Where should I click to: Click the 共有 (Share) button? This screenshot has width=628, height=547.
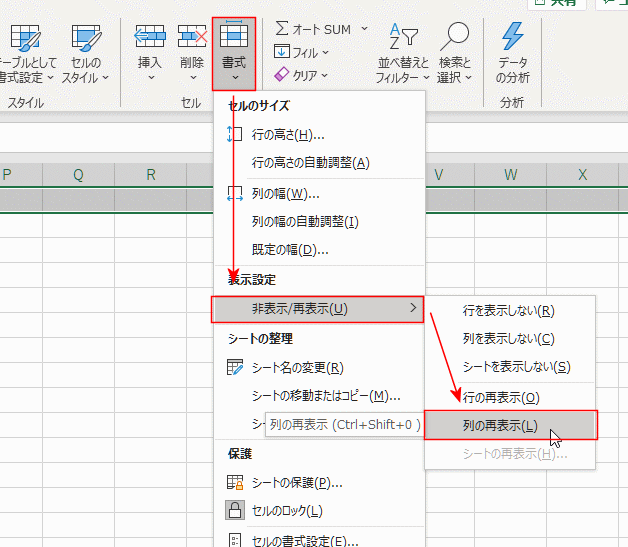[x=556, y=3]
